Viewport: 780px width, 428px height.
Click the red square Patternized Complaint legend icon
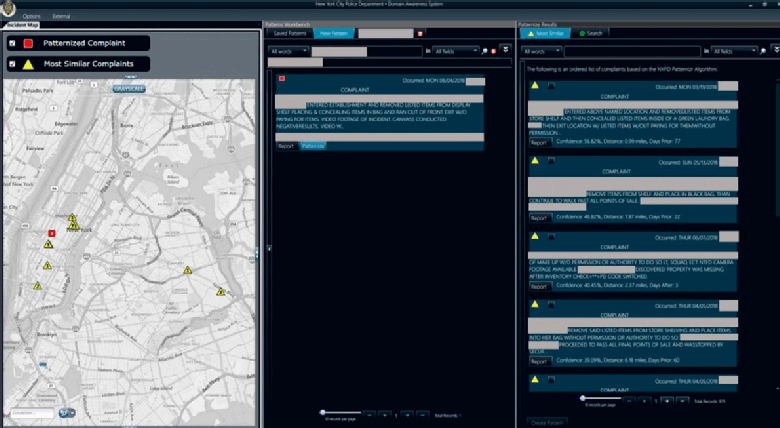(28, 43)
